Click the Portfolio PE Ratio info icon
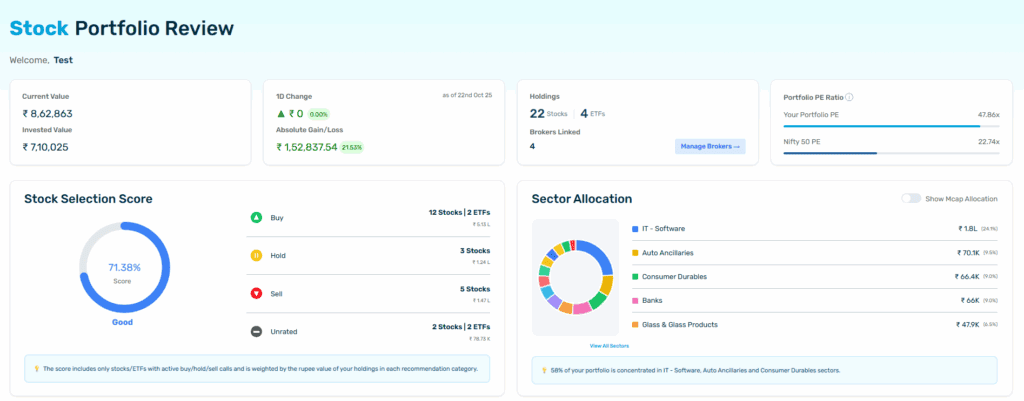Screen dimensions: 1024x401 [849, 97]
